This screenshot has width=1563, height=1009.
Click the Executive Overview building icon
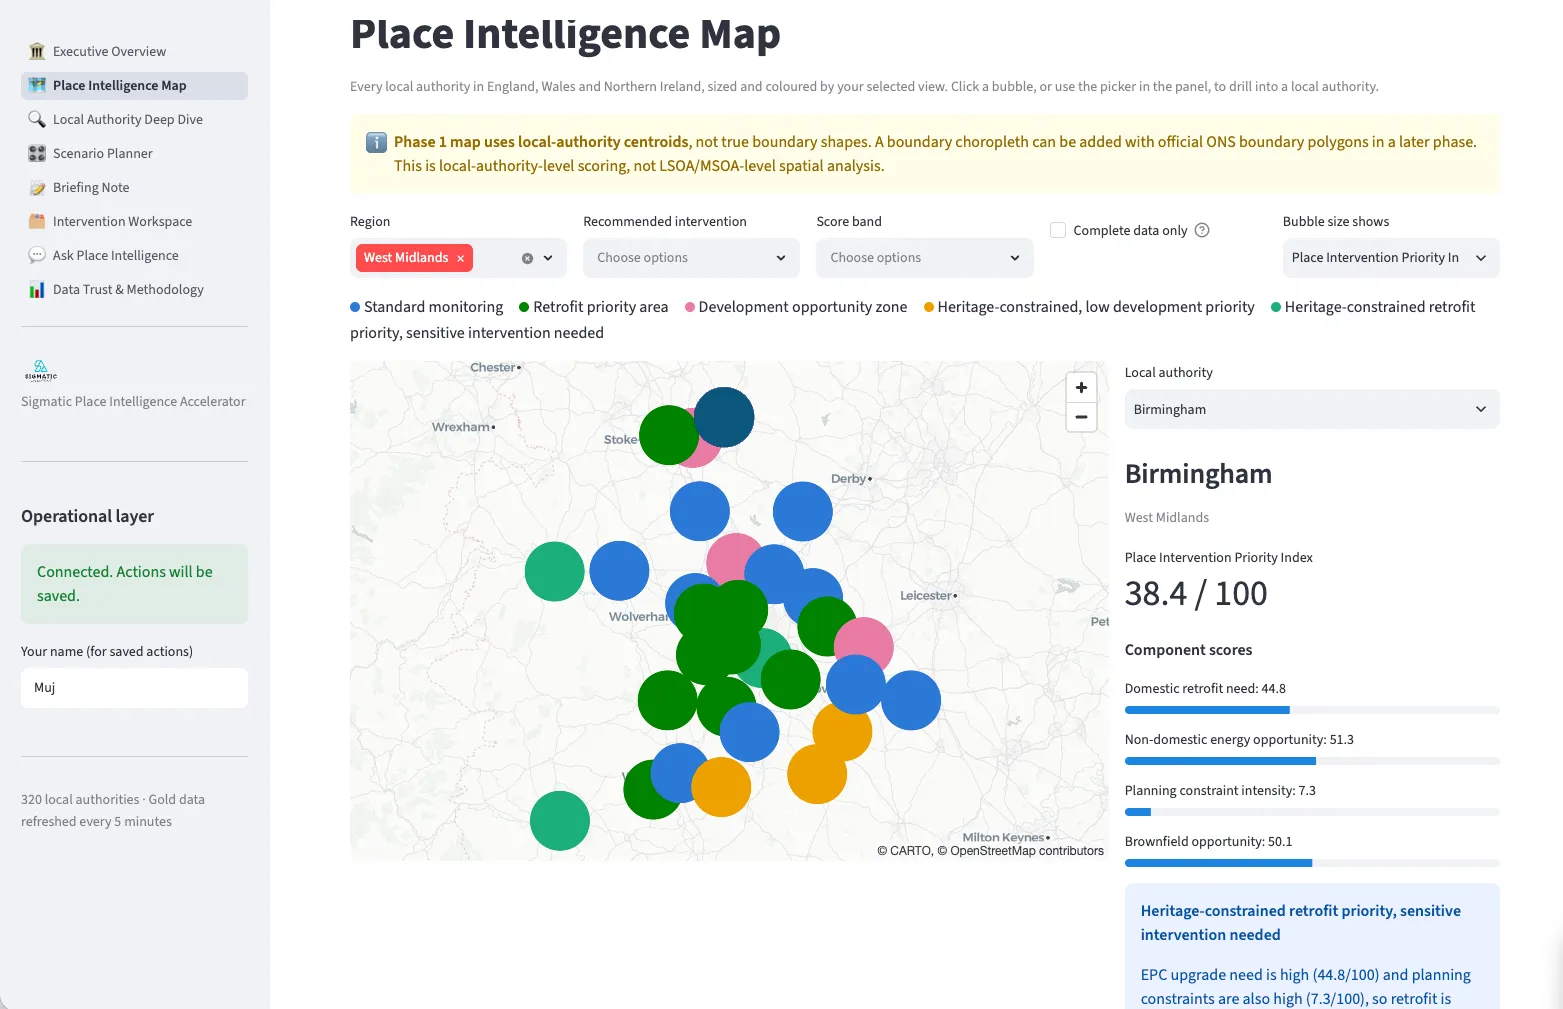37,51
